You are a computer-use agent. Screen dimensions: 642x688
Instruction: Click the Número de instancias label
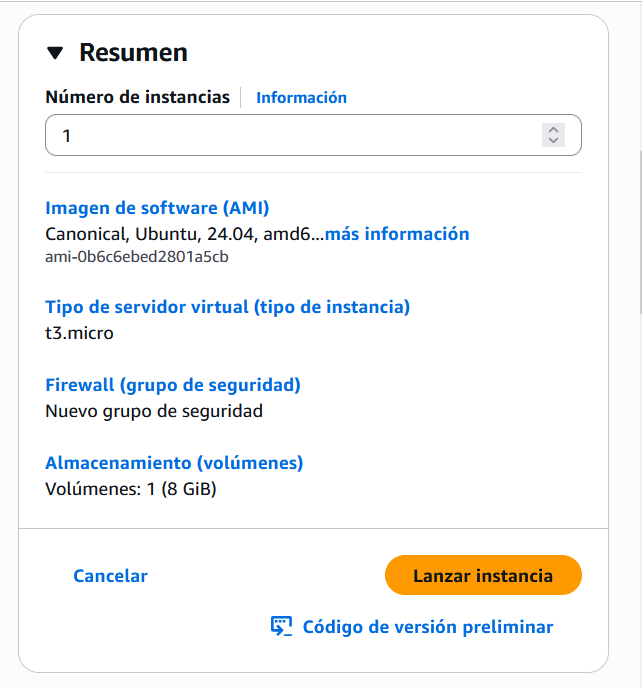tap(137, 97)
